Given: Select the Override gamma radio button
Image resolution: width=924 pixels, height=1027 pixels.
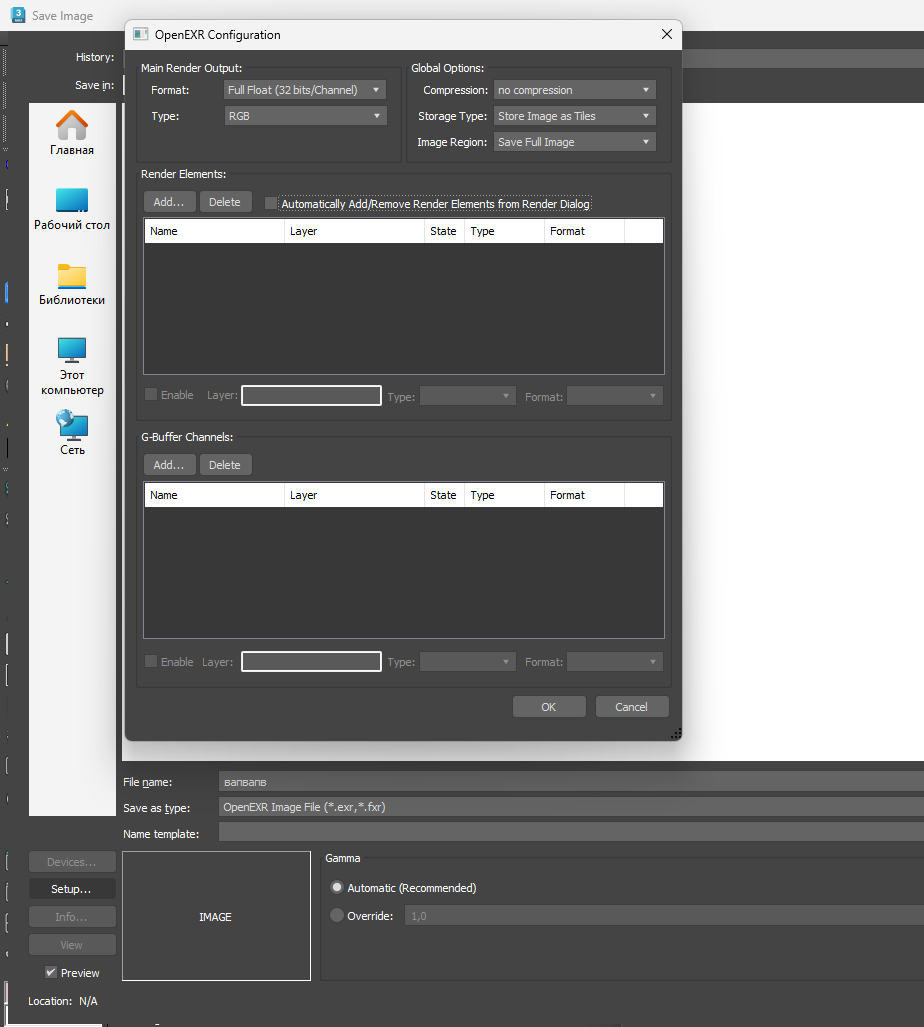Looking at the screenshot, I should pyautogui.click(x=337, y=915).
